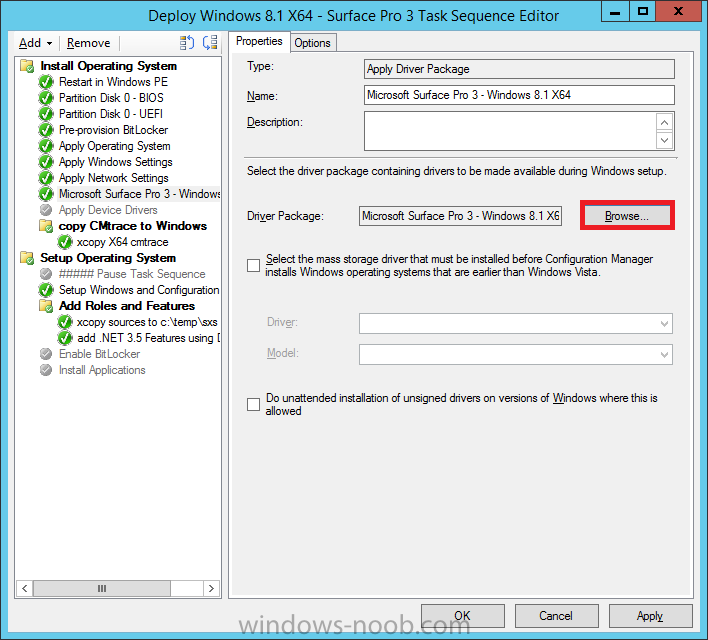Screen dimensions: 708x640
Task: Click the horizontal scrollbar thumb in the step tree
Action: 102,589
